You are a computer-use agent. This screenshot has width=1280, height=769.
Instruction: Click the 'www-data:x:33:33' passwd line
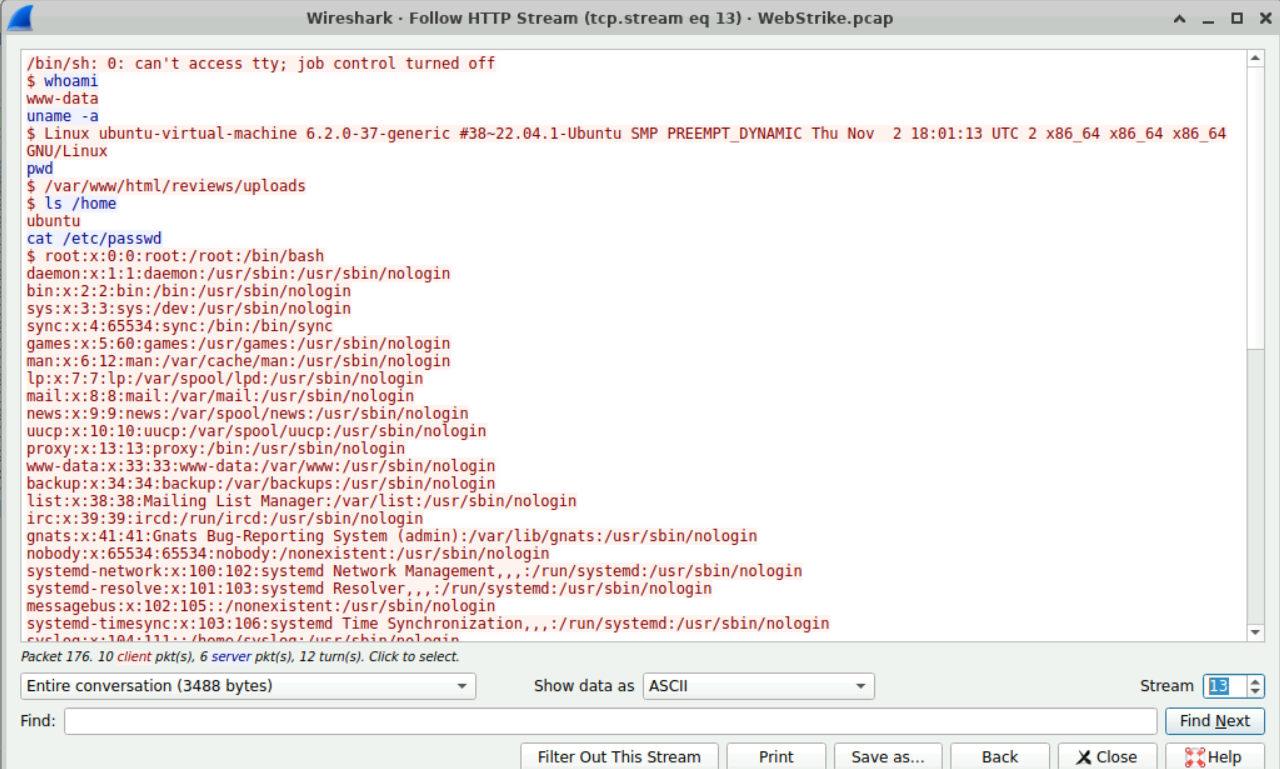tap(261, 466)
